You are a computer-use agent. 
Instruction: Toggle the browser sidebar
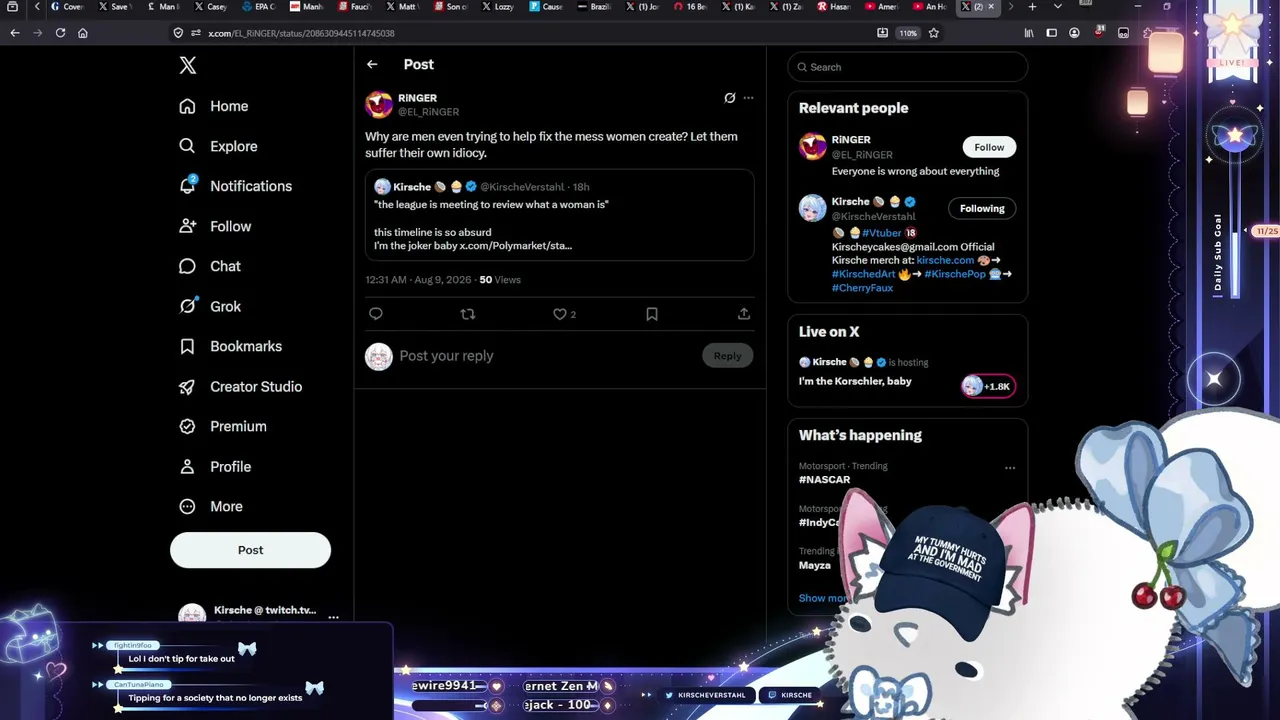1051,33
